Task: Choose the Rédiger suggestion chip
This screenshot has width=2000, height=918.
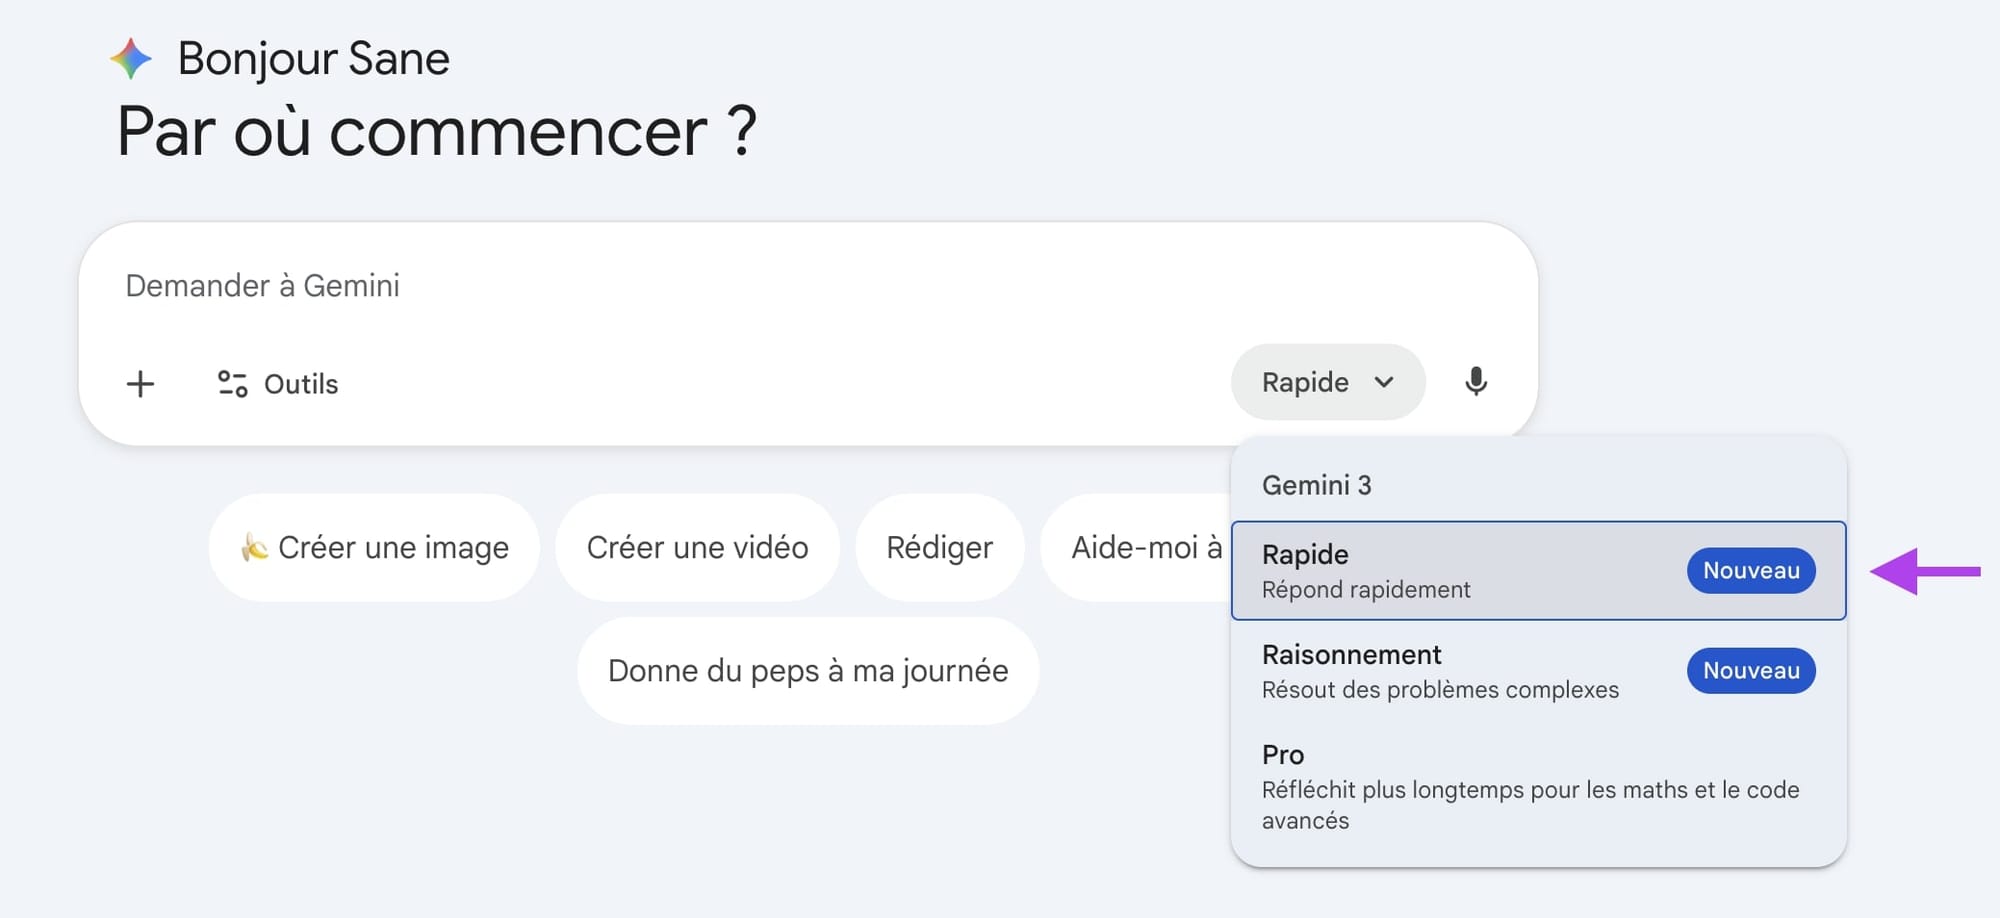Action: tap(939, 547)
